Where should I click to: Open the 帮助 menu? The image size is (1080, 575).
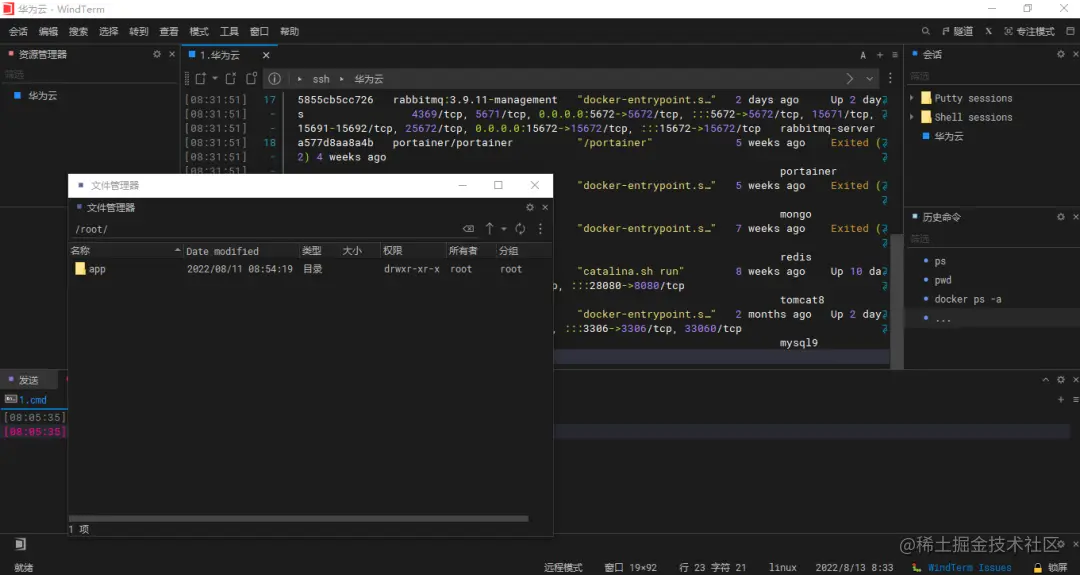click(x=289, y=31)
